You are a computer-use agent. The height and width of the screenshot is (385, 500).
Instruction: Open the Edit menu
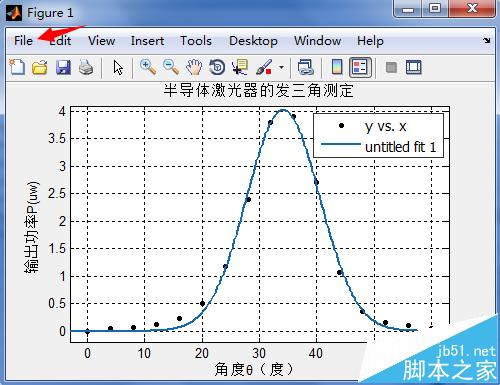click(x=60, y=41)
